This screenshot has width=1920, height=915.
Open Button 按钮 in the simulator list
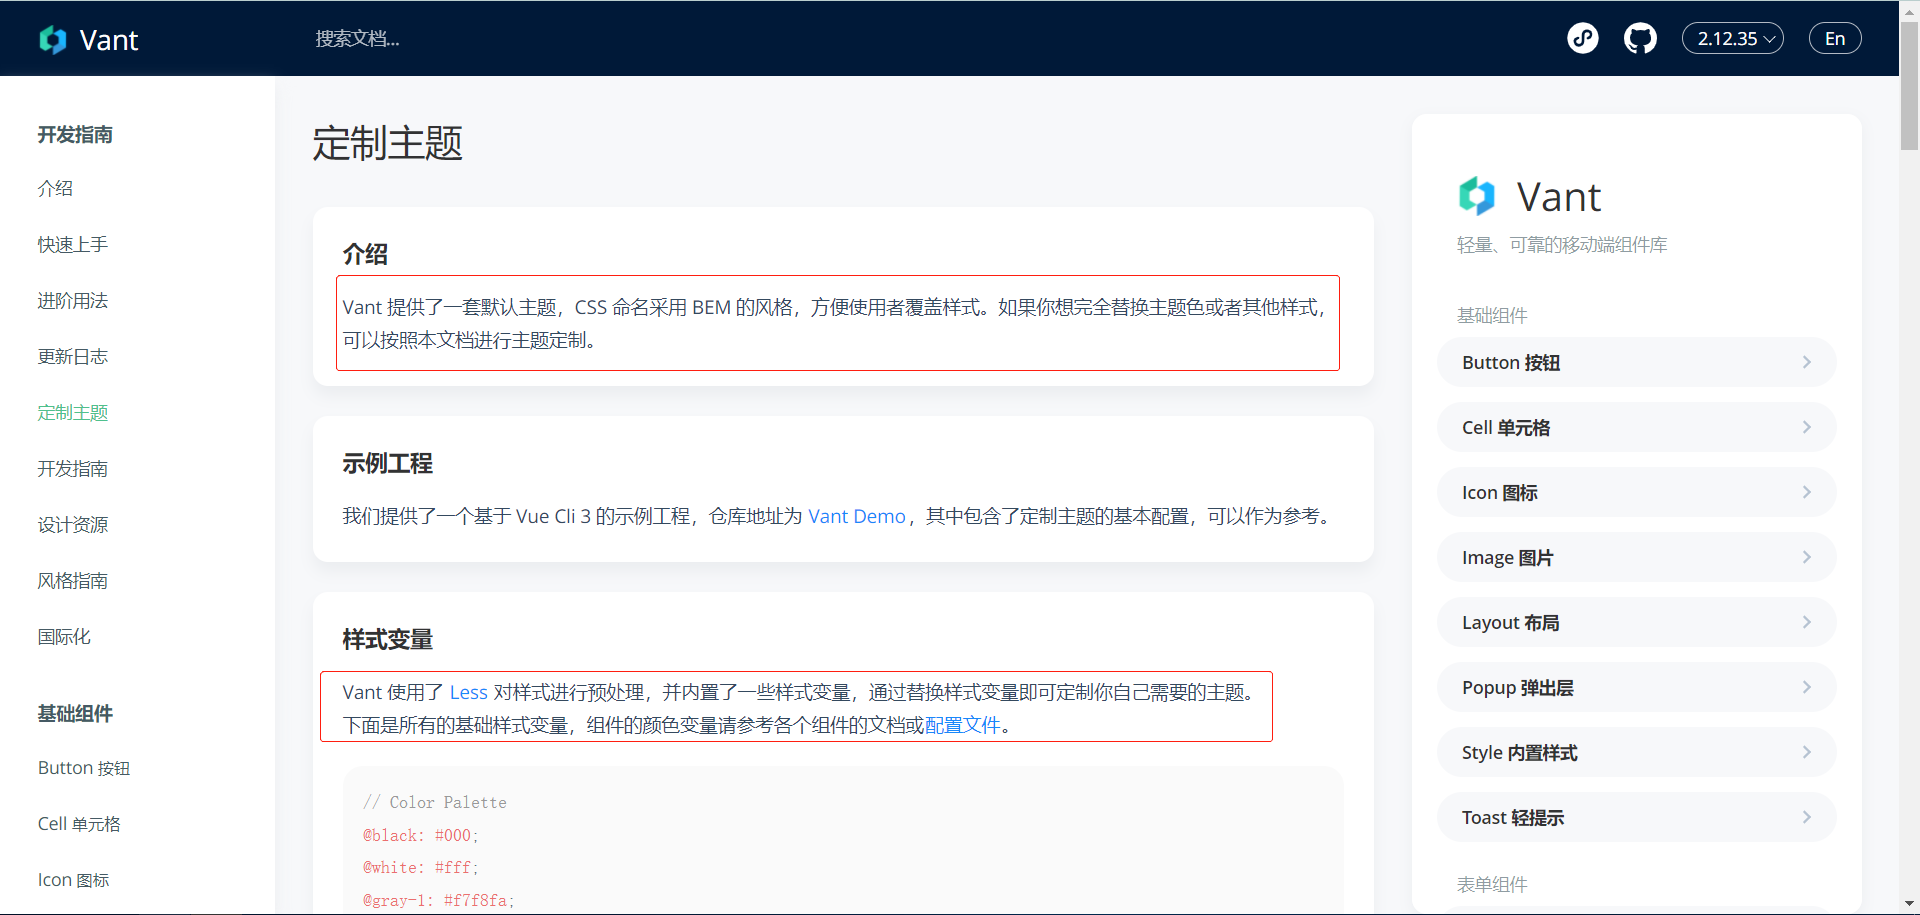[1636, 362]
